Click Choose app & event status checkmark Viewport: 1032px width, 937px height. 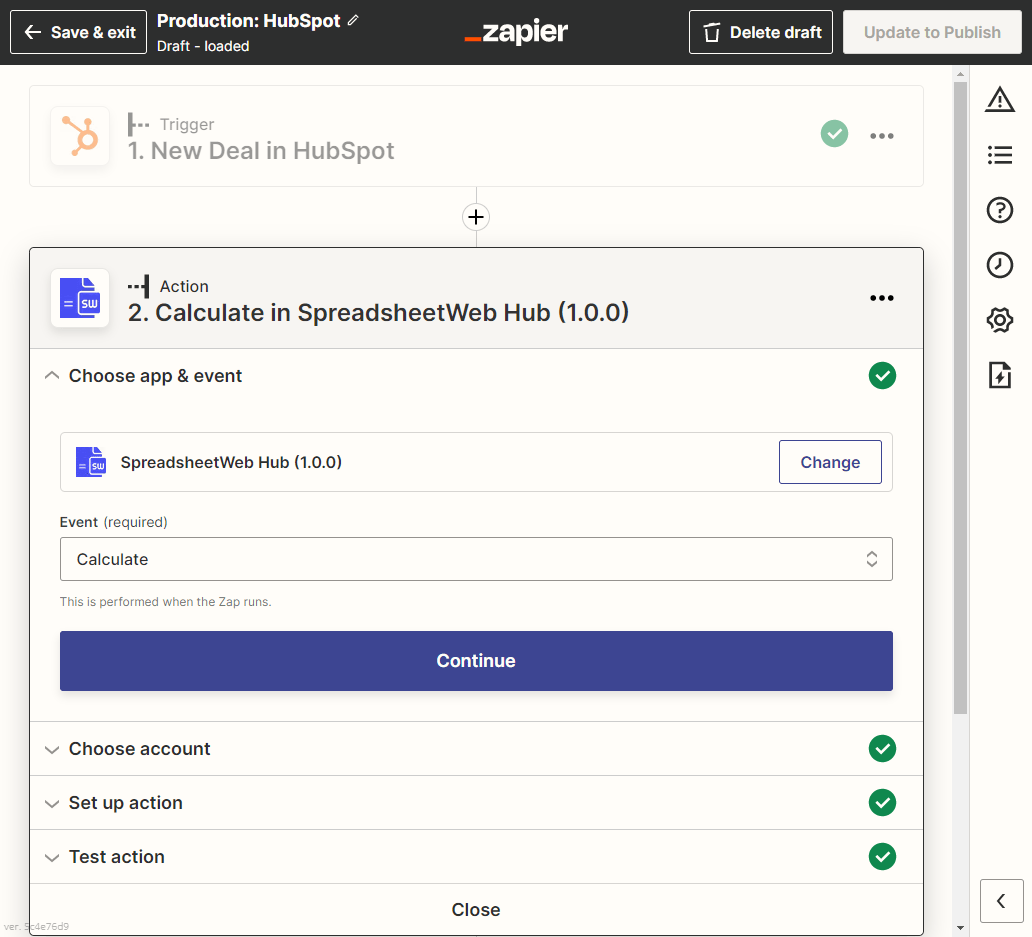pos(882,376)
